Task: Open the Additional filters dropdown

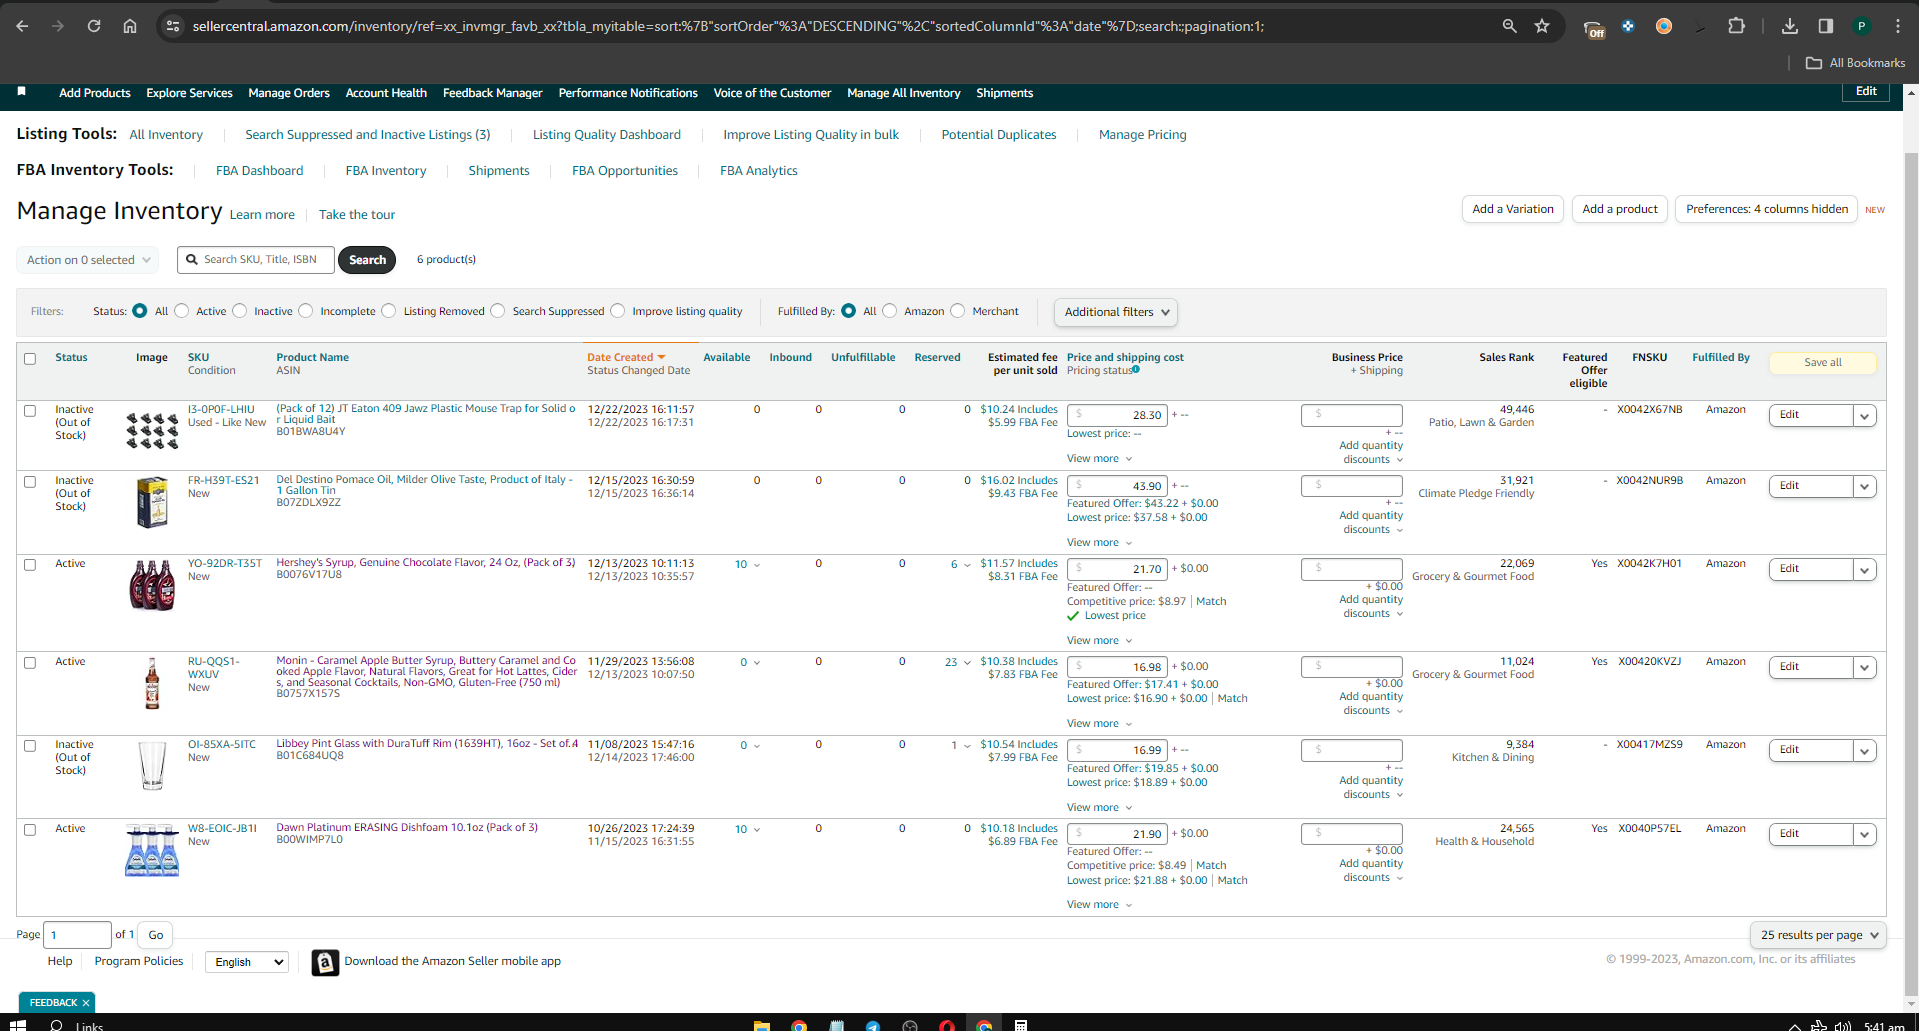Action: (x=1116, y=312)
